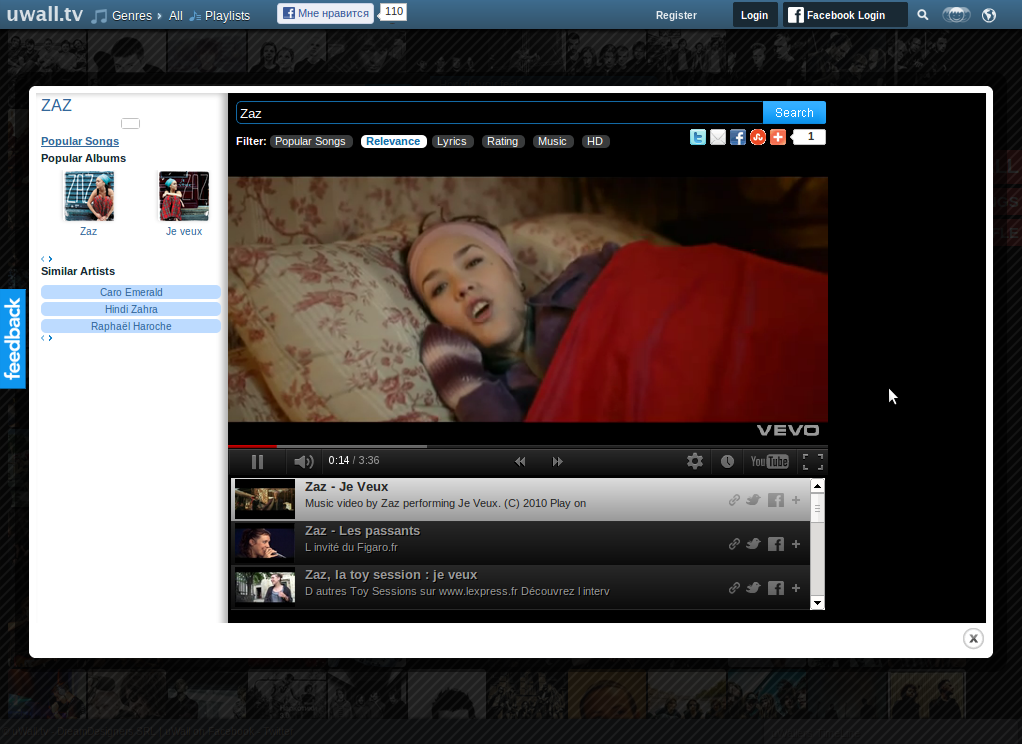Select Rating filter
The width and height of the screenshot is (1022, 744).
pyautogui.click(x=503, y=141)
